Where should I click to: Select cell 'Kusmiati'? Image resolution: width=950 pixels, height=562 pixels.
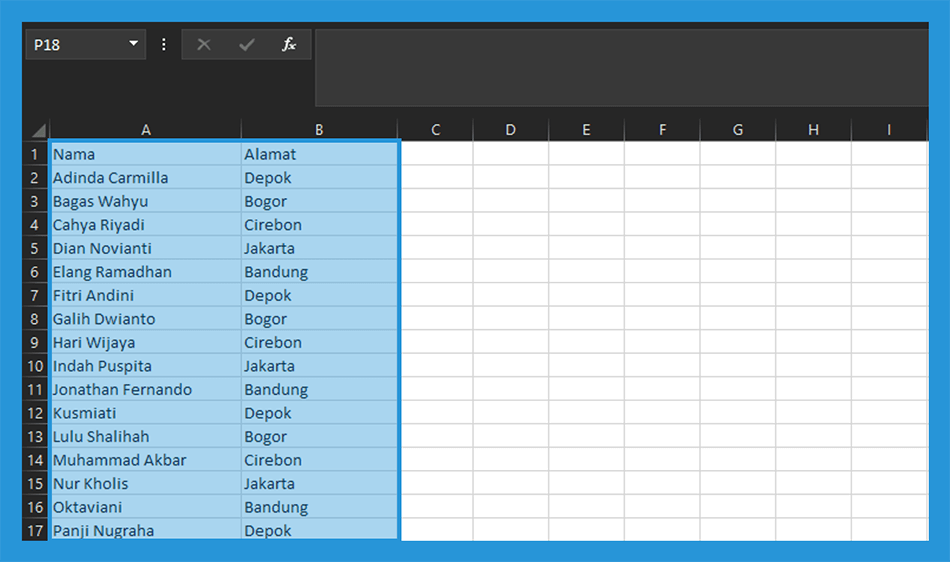pos(145,413)
